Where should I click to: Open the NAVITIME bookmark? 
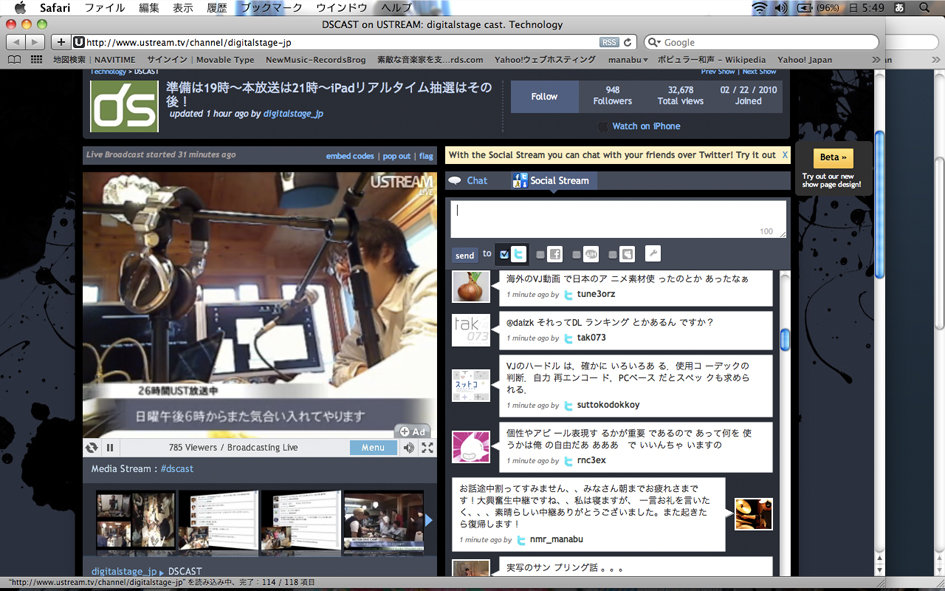click(x=115, y=60)
